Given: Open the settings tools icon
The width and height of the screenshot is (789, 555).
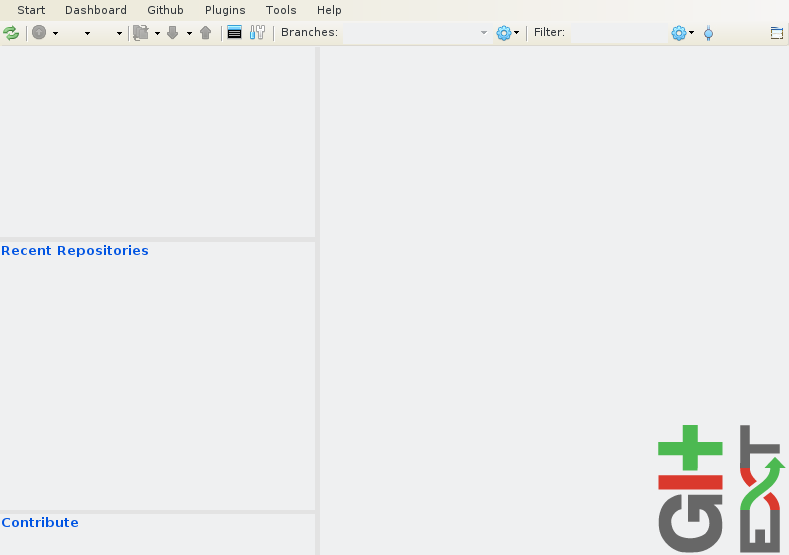Looking at the screenshot, I should tap(257, 33).
